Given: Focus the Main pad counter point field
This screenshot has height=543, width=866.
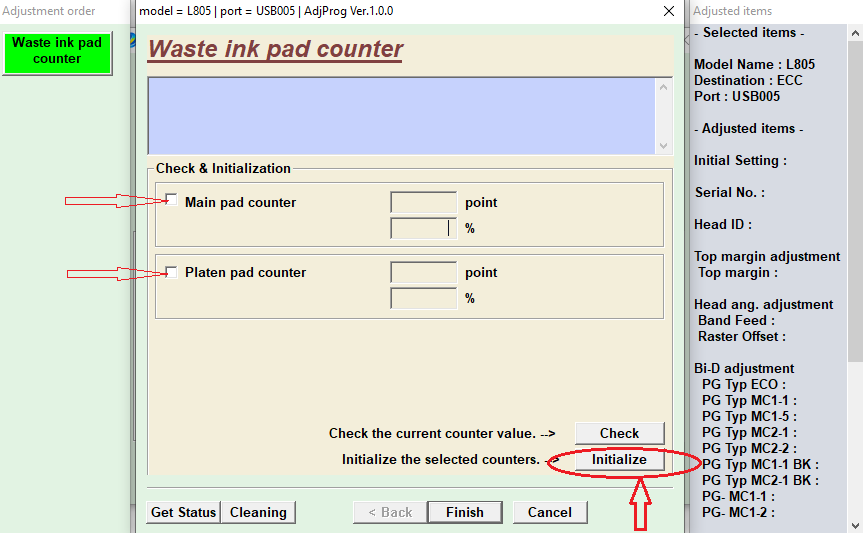Looking at the screenshot, I should point(423,202).
